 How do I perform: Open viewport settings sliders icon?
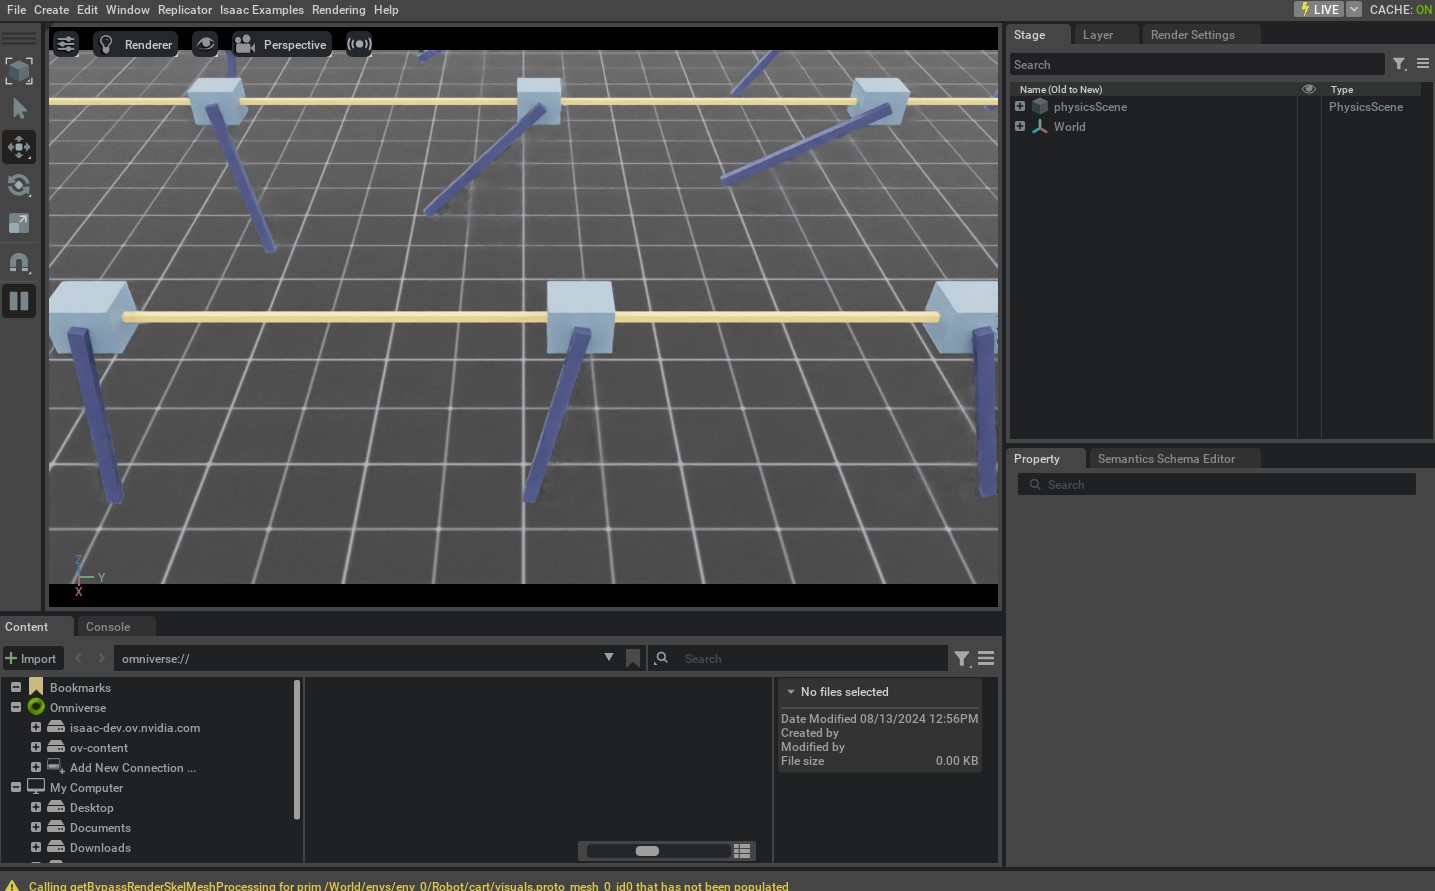tap(66, 44)
